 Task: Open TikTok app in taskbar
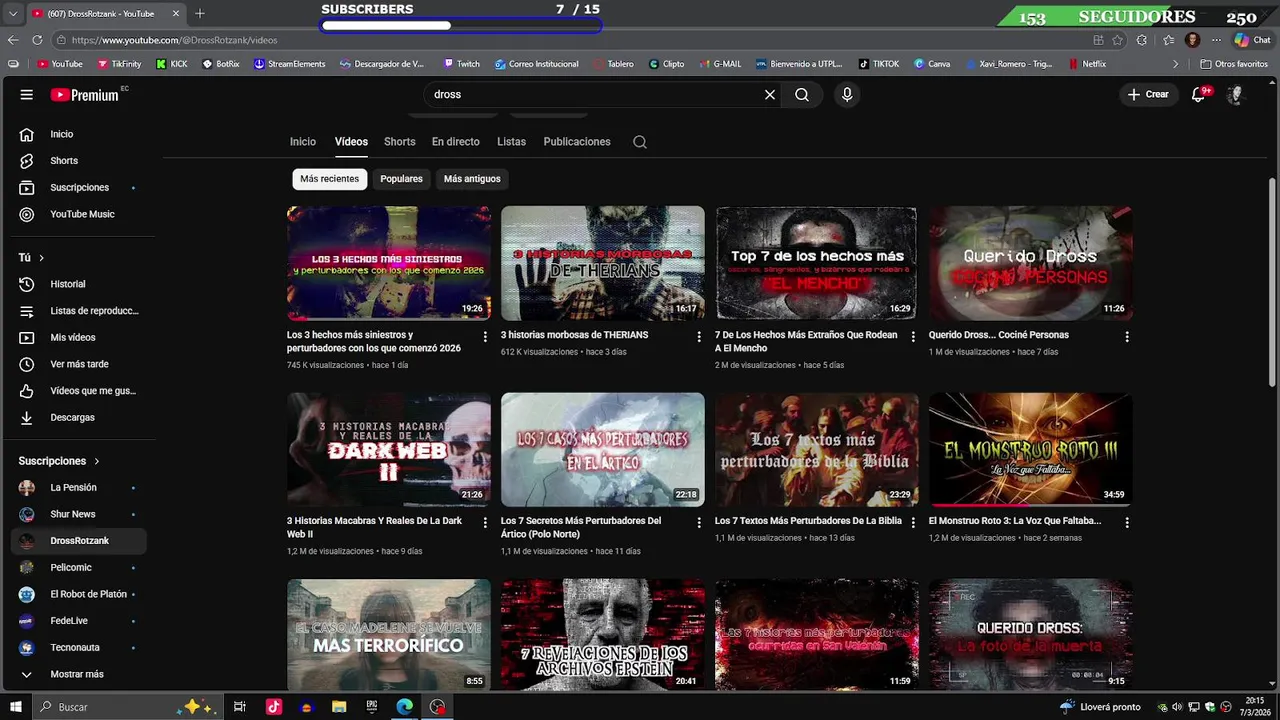274,707
